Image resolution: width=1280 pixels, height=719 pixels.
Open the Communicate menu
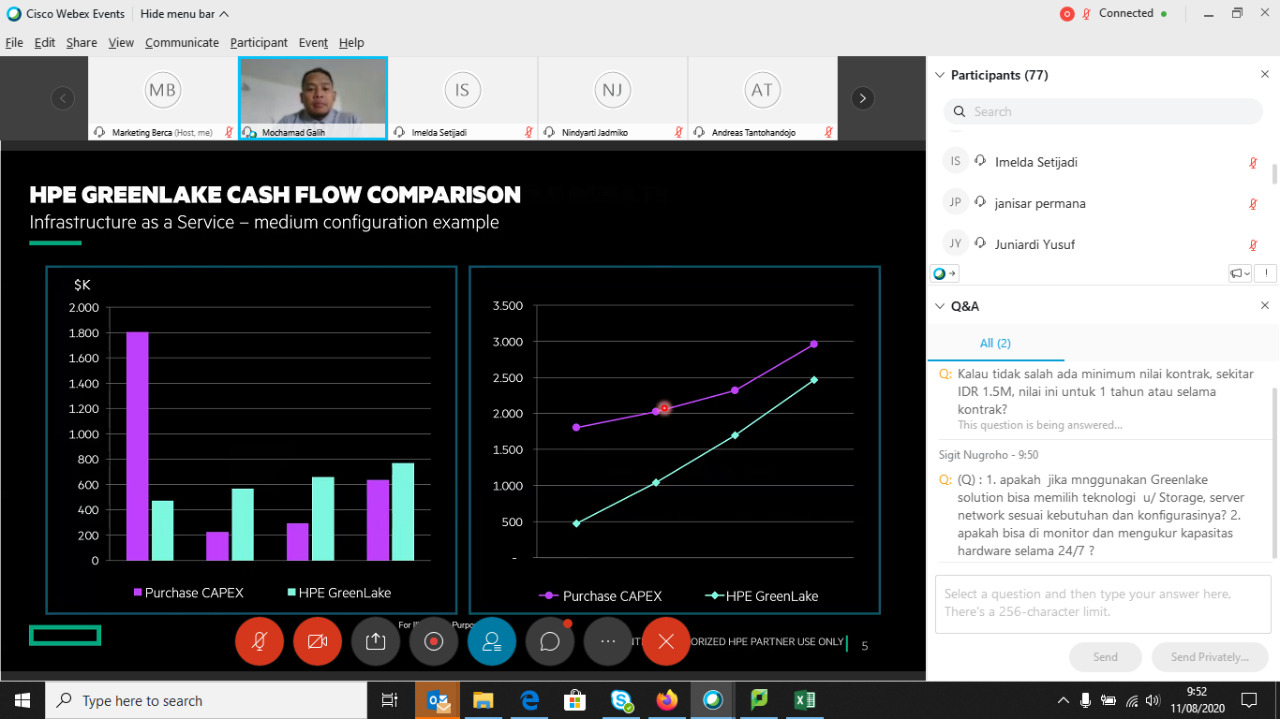point(182,43)
